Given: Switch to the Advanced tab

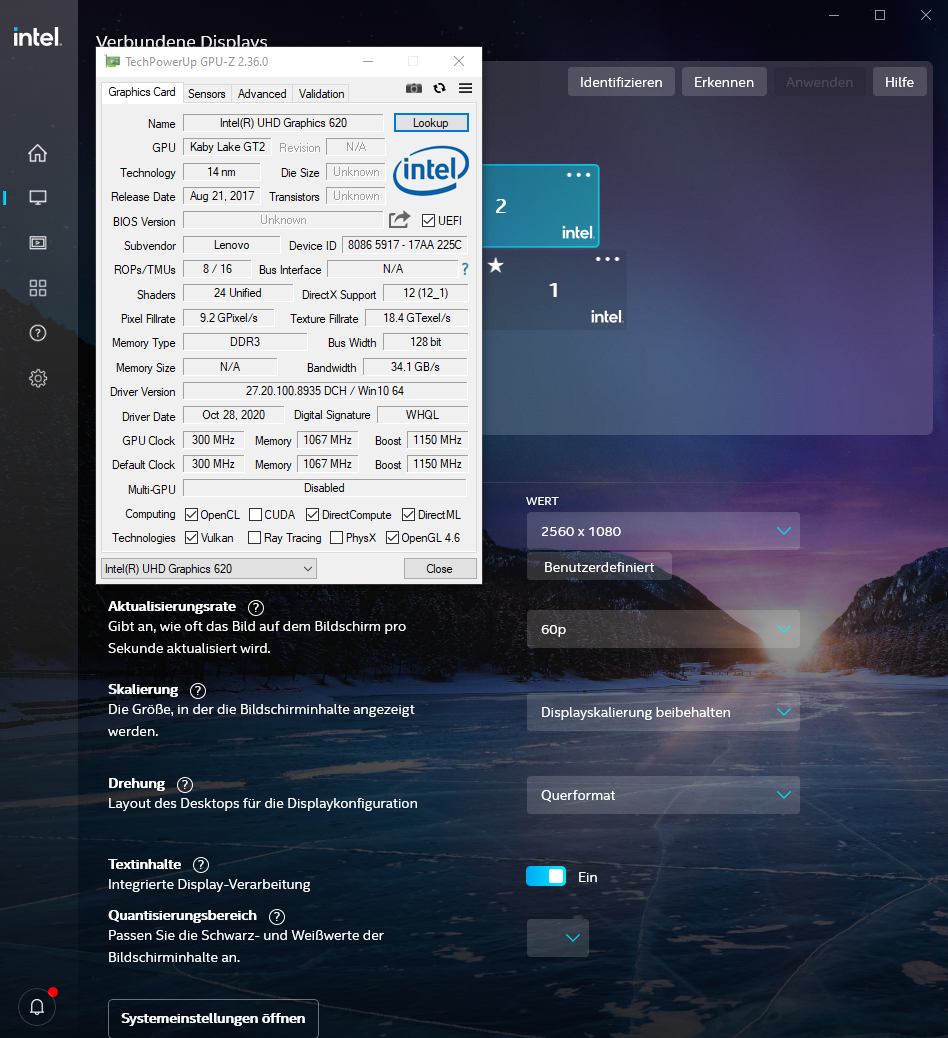Looking at the screenshot, I should tap(262, 94).
